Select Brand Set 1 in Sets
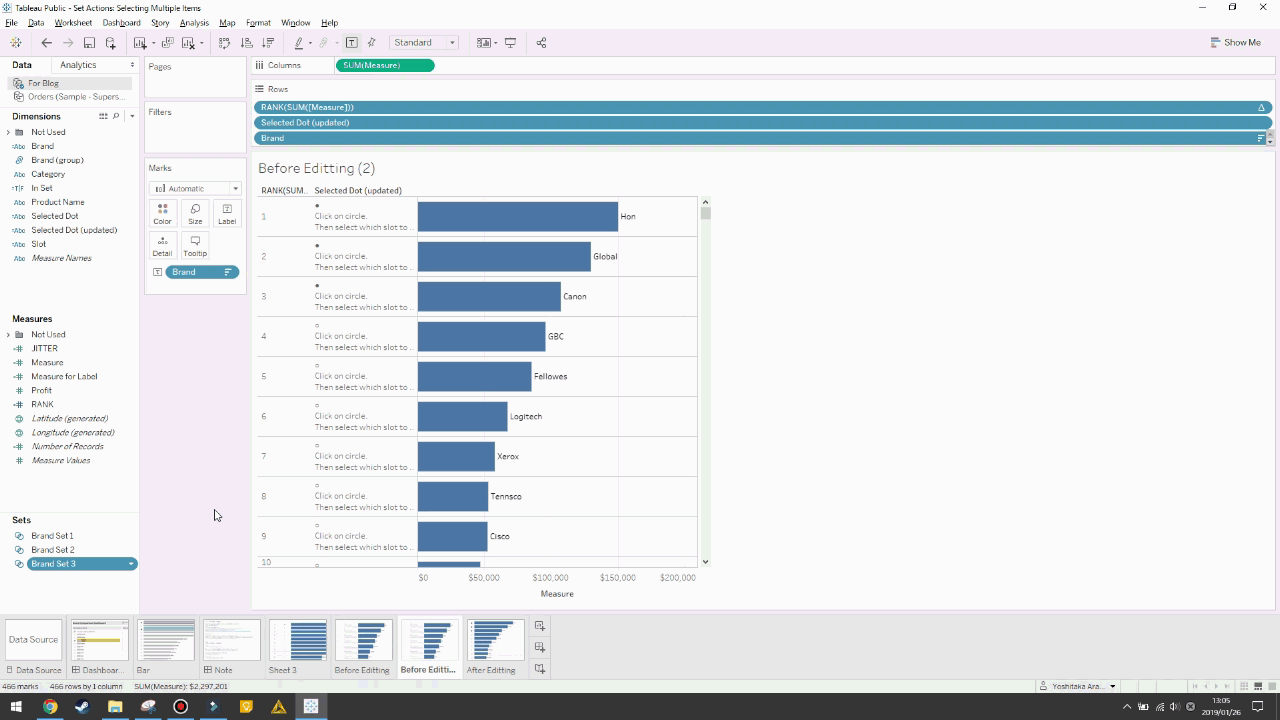Viewport: 1280px width, 720px height. point(52,536)
